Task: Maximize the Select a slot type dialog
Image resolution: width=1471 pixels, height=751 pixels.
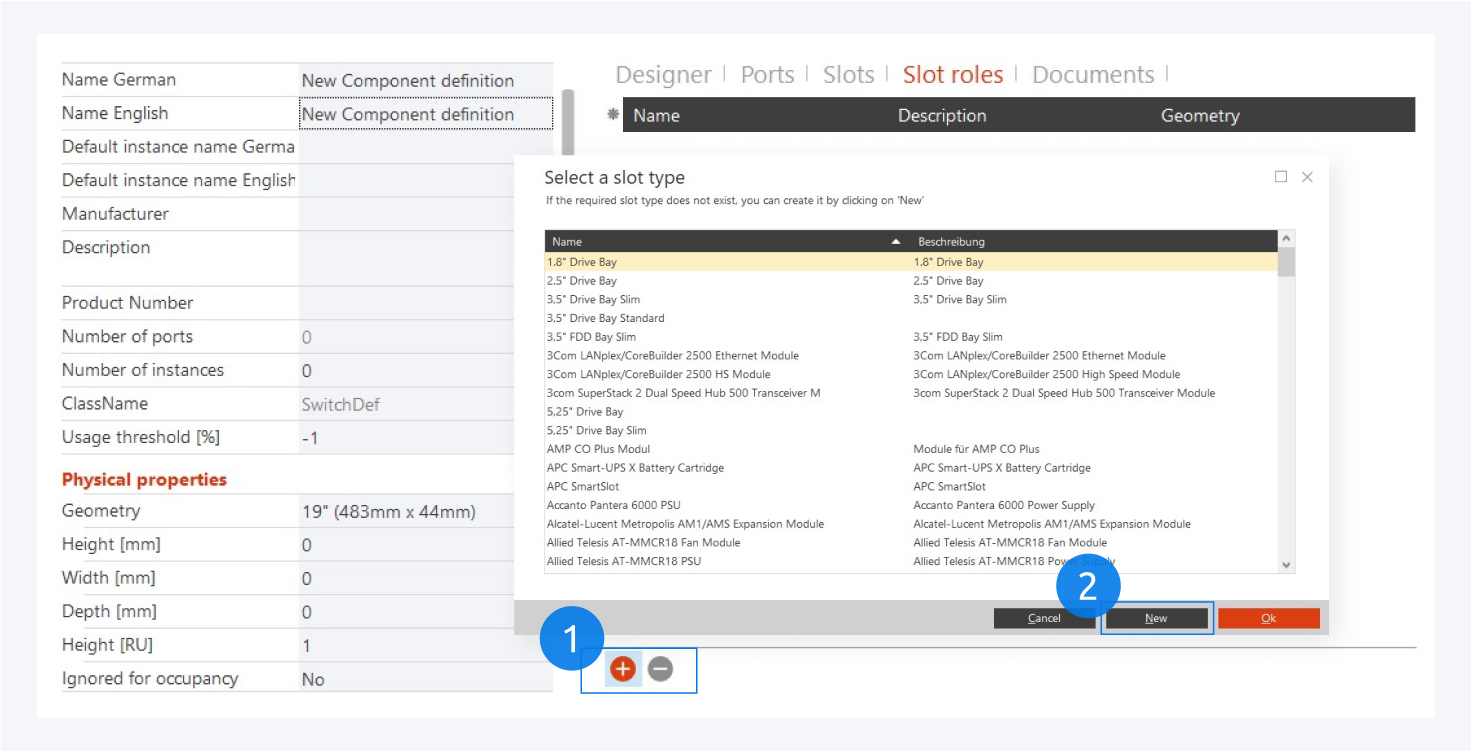Action: point(1281,177)
